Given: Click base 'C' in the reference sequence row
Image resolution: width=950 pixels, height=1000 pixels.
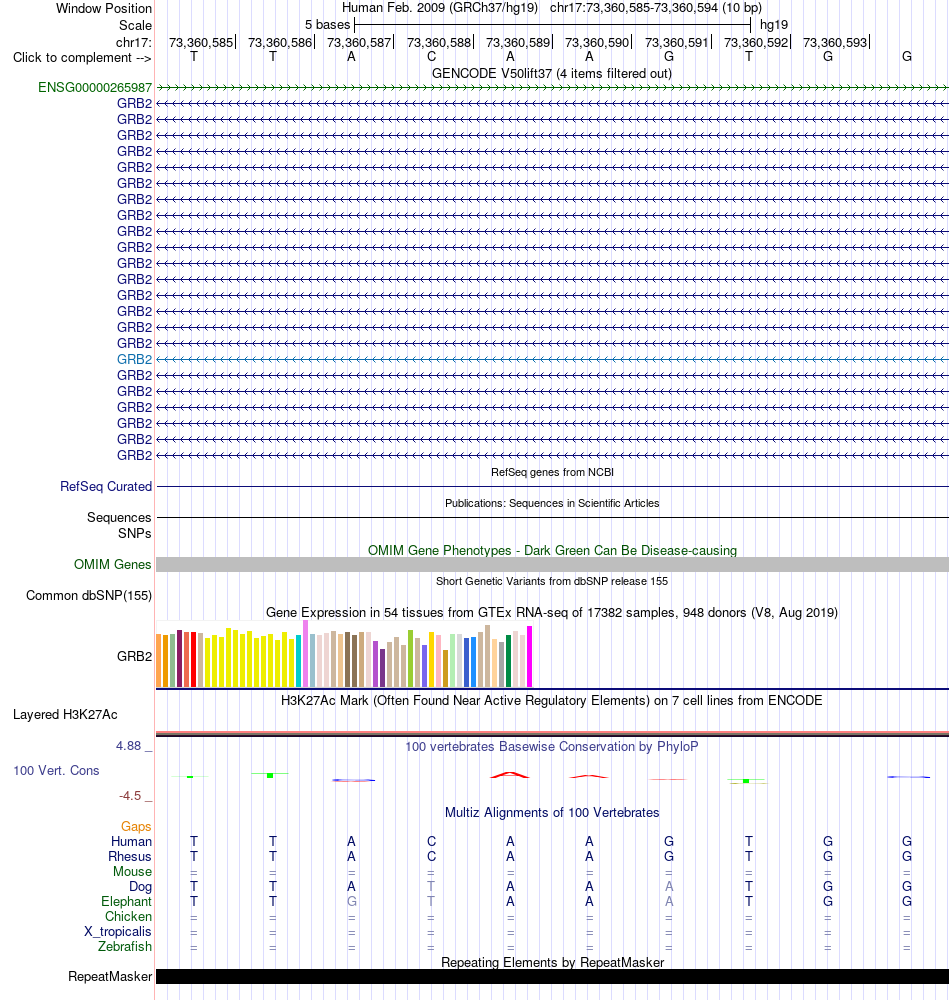Looking at the screenshot, I should pos(432,57).
